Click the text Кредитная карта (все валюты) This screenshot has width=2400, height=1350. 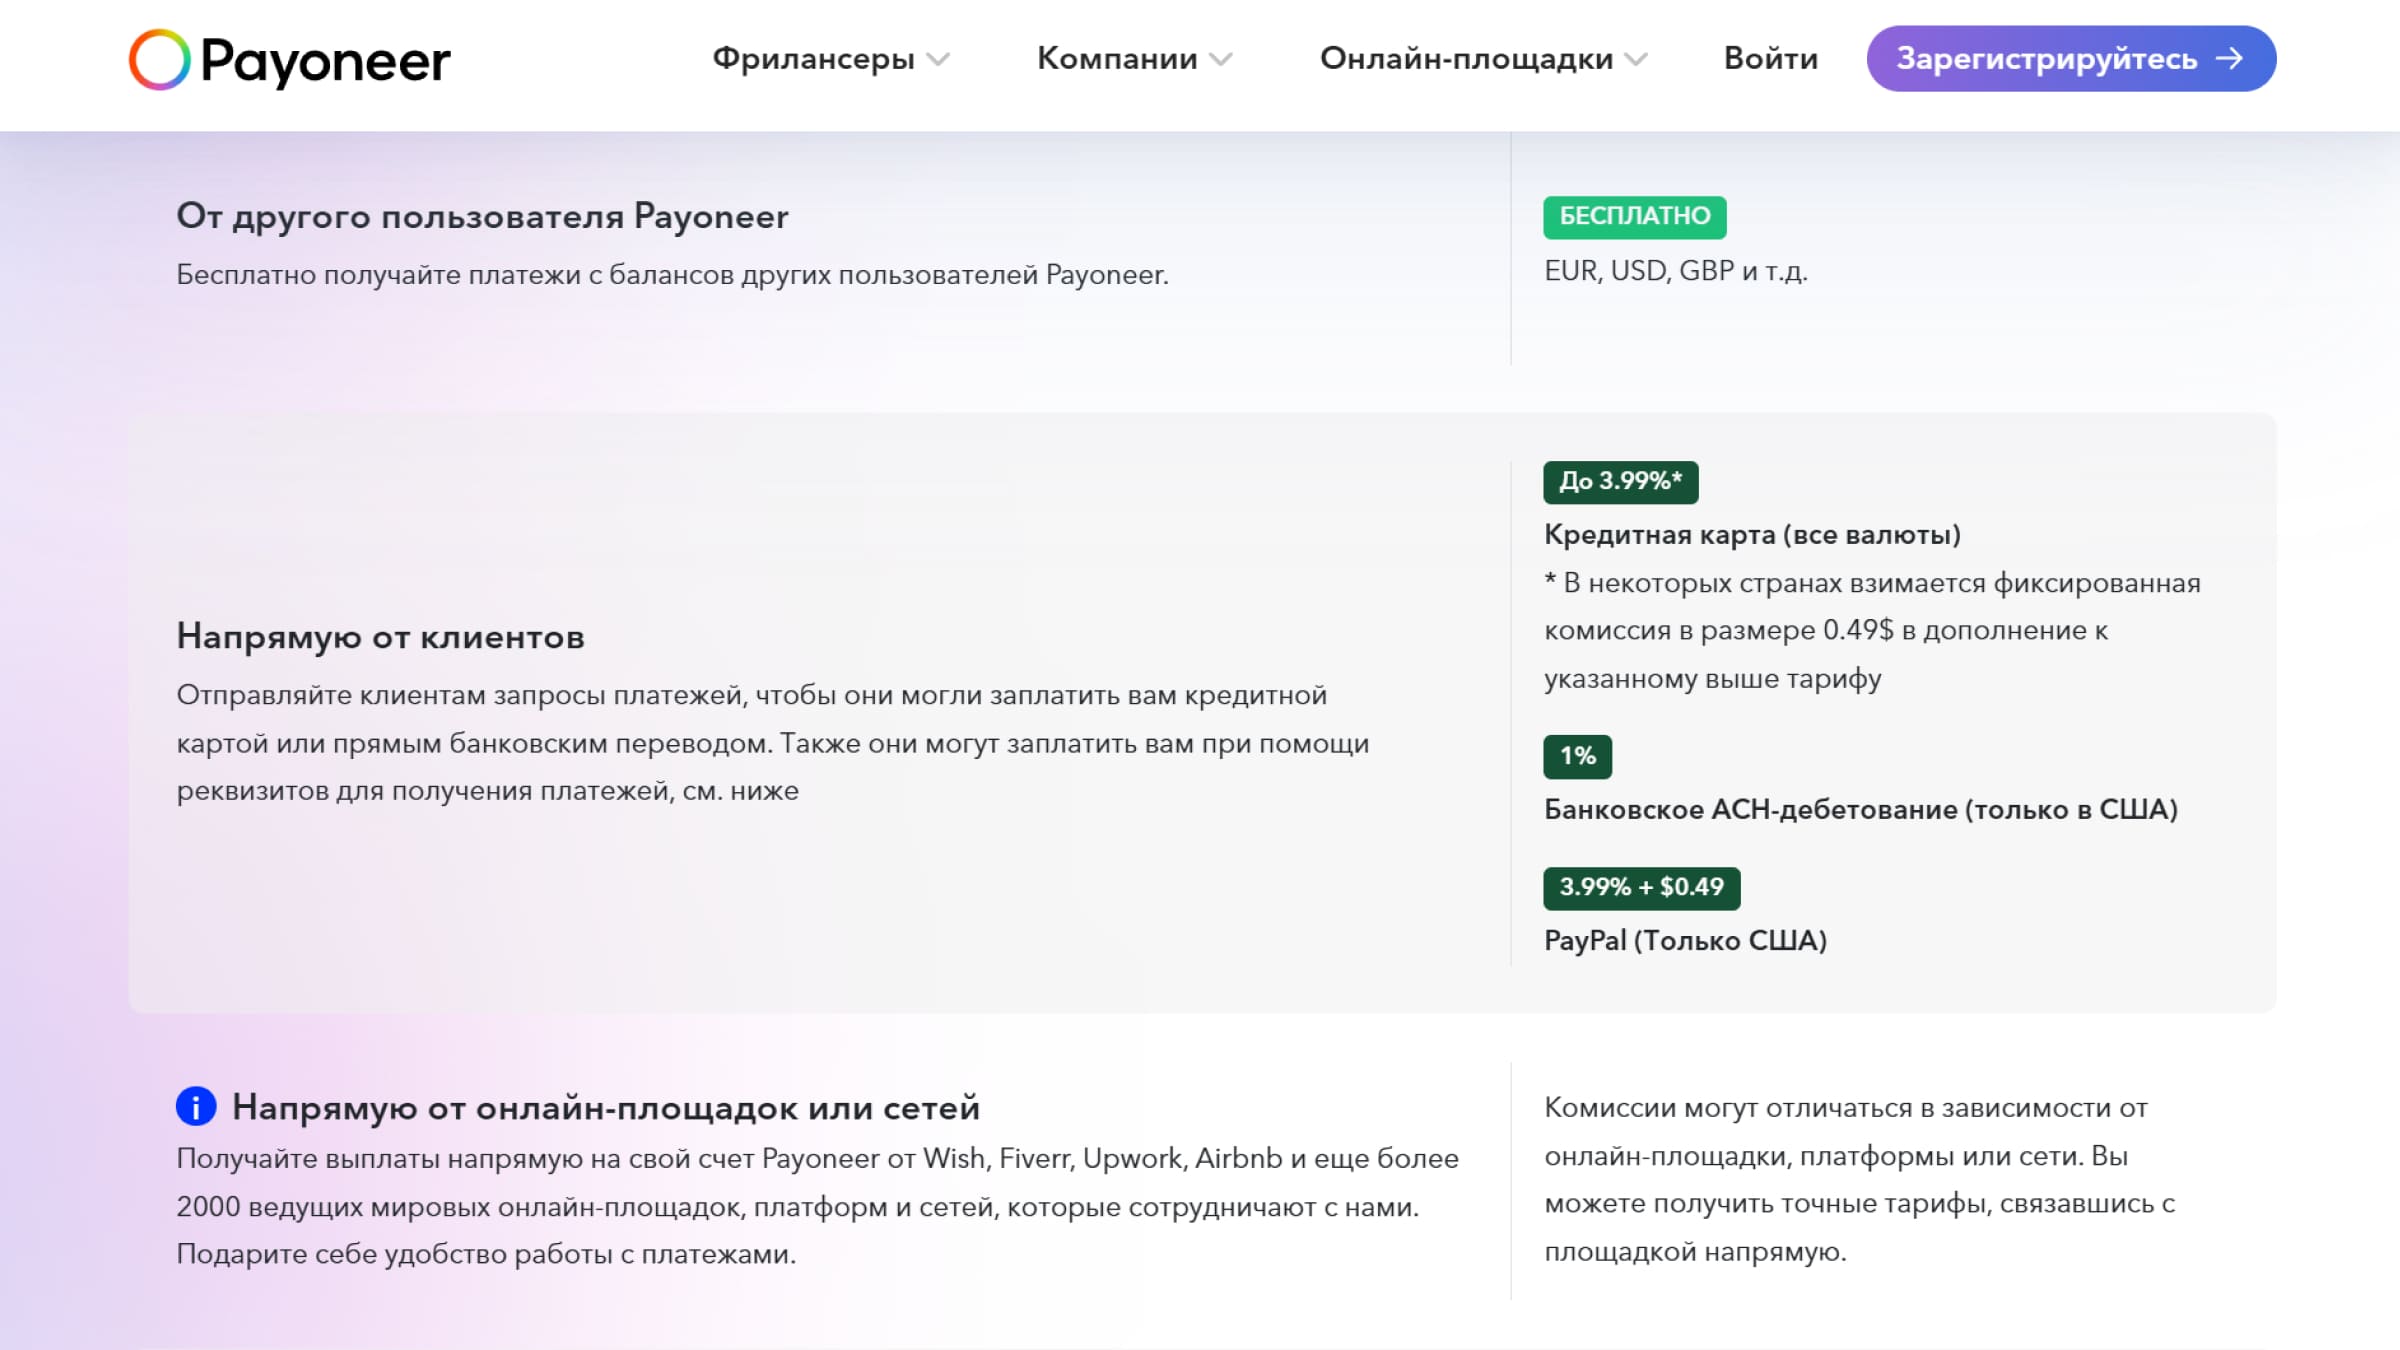click(x=1752, y=534)
